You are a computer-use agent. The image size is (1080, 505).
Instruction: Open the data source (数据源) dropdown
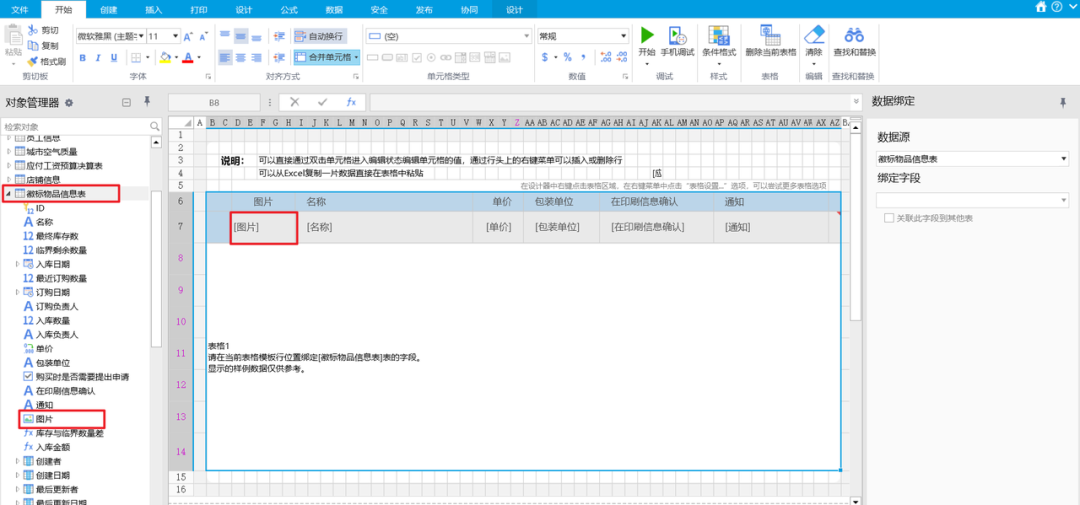point(972,159)
